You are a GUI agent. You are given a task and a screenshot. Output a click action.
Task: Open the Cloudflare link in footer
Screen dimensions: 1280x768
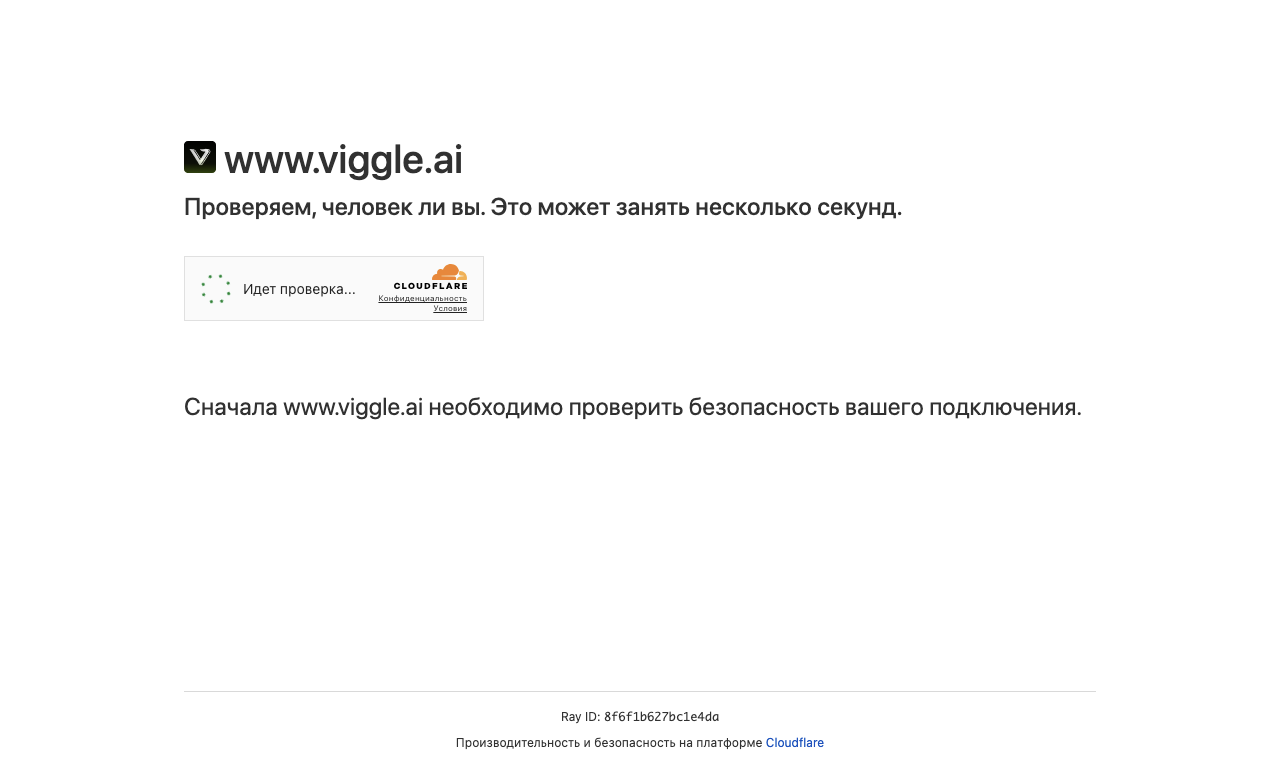pos(795,743)
